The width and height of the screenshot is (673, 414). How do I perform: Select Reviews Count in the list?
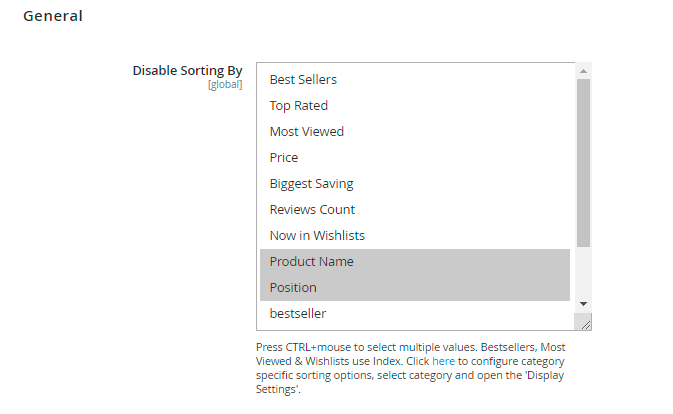point(312,210)
